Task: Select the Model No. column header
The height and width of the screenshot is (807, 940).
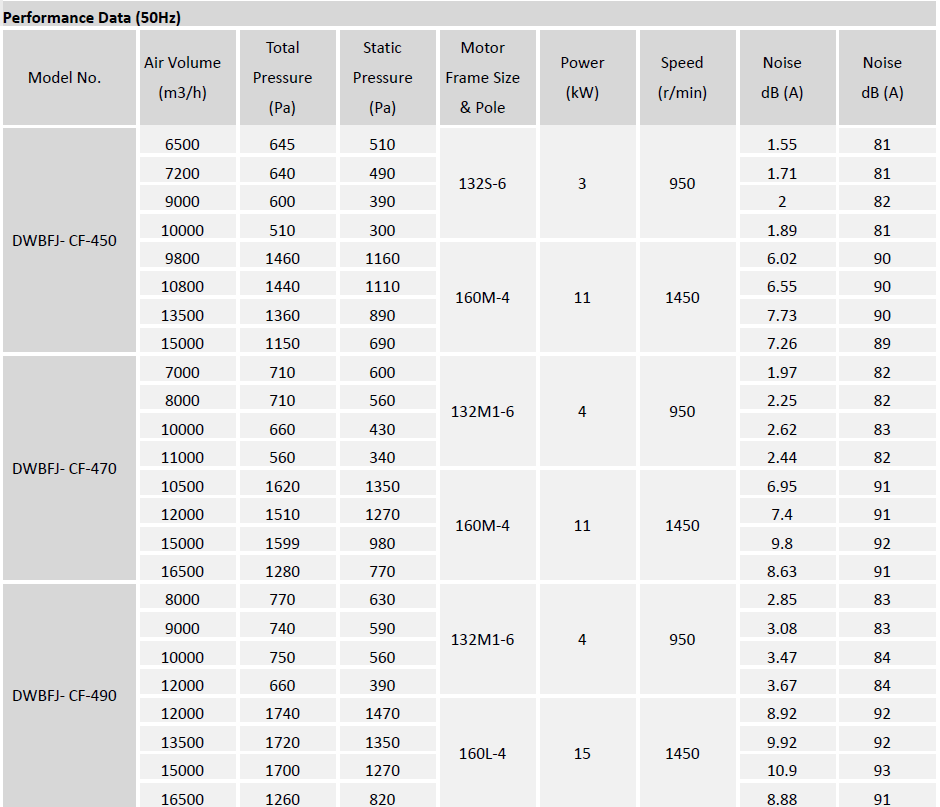Action: [x=65, y=78]
